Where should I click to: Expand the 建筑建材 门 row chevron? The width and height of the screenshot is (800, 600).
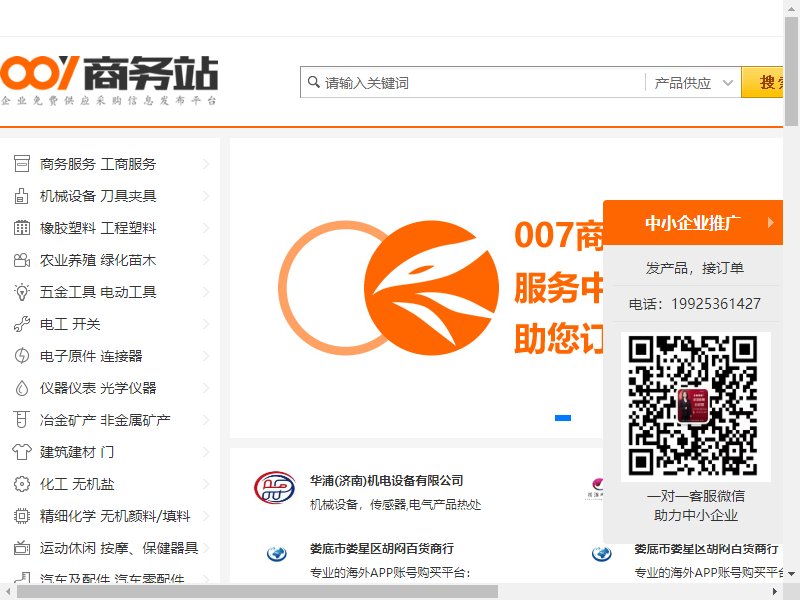206,452
